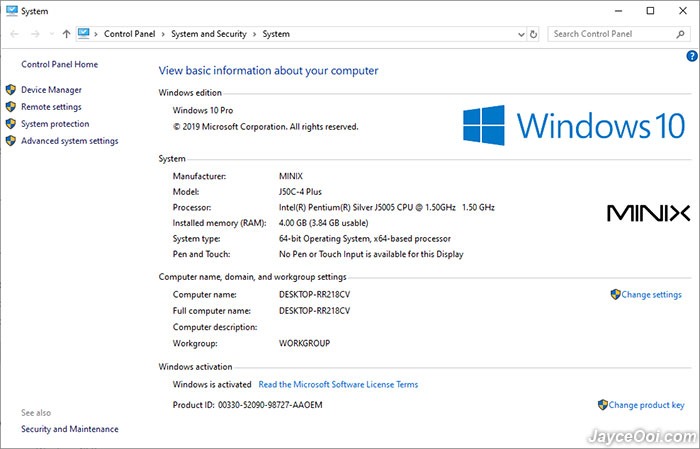Click shield icon next to Change product key
Viewport: 700px width, 449px height.
tap(603, 405)
